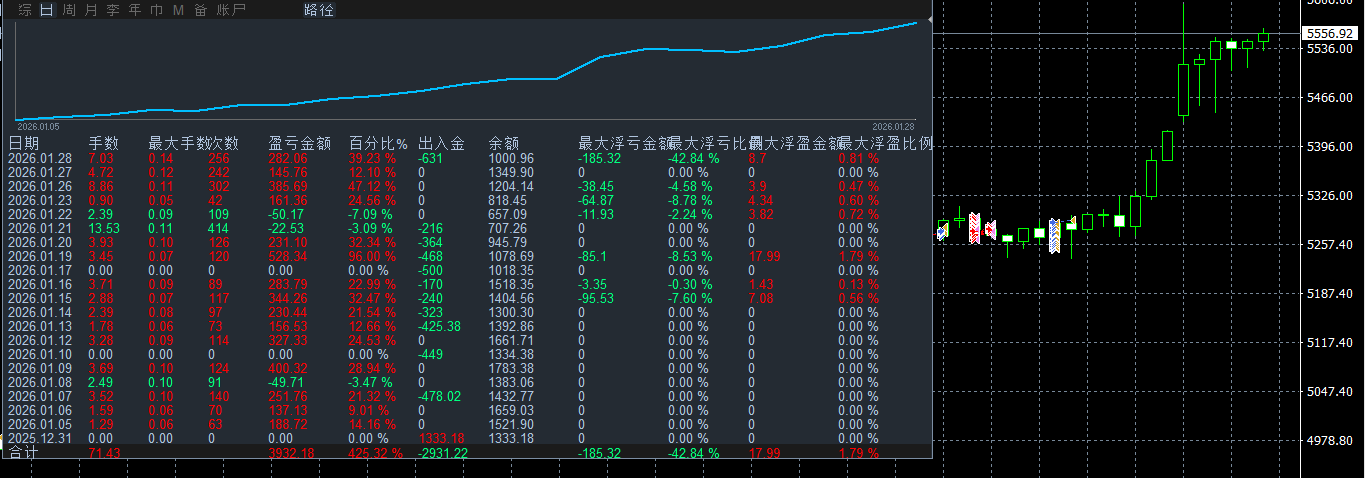The height and width of the screenshot is (478, 1365).
Task: Select the 2026.01.21 date row
Action: point(468,228)
